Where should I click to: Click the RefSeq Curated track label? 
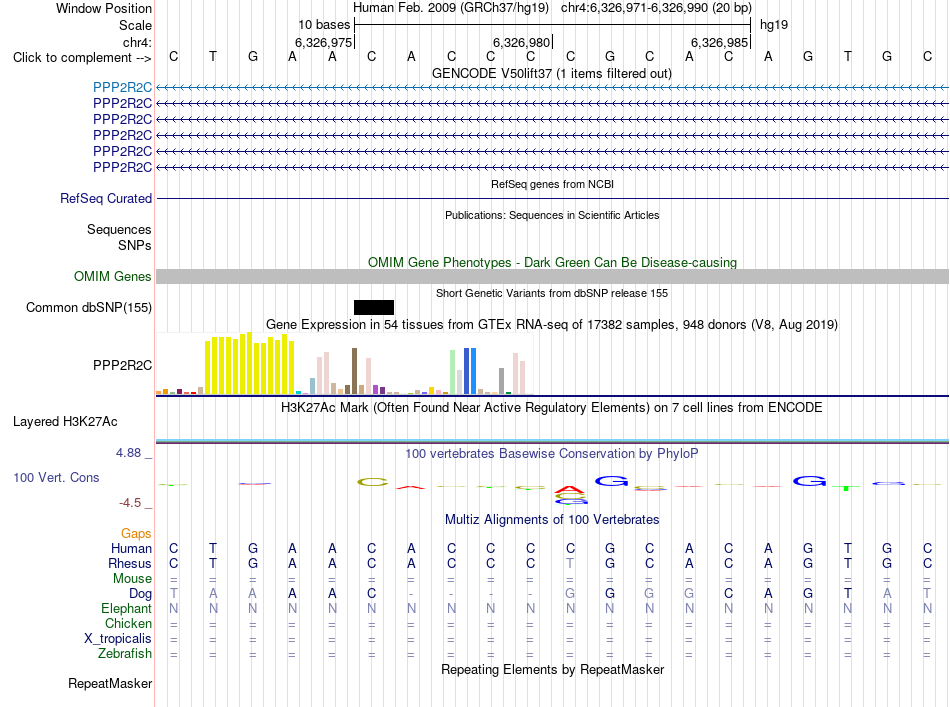pyautogui.click(x=106, y=198)
